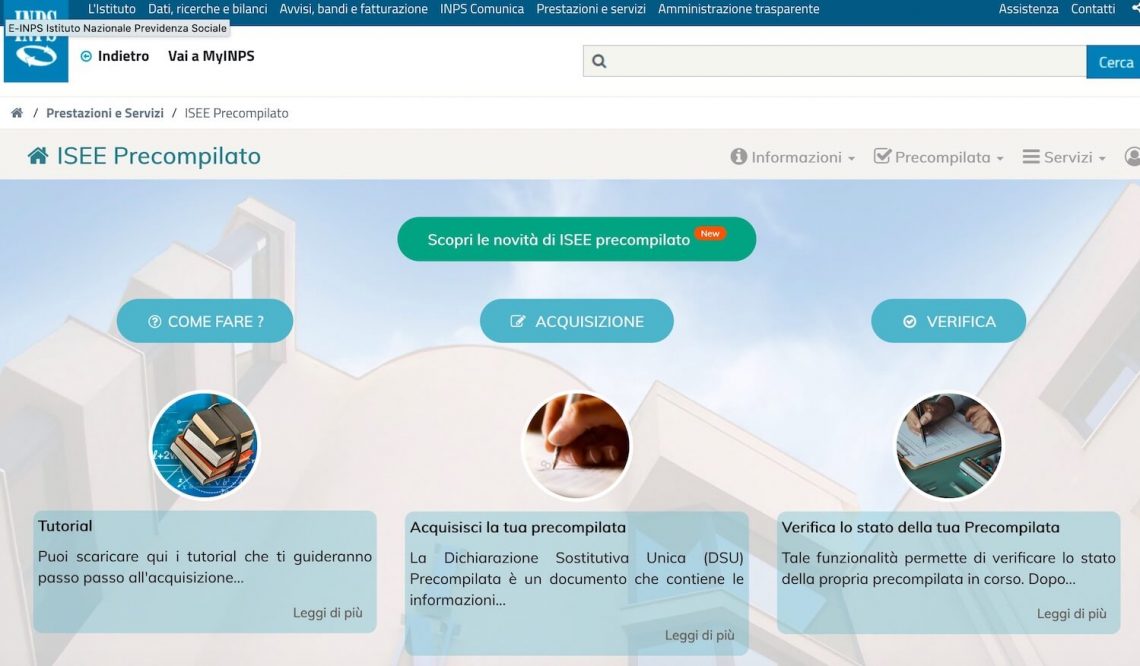
Task: Click the user profile icon at right edge
Action: pos(1132,156)
